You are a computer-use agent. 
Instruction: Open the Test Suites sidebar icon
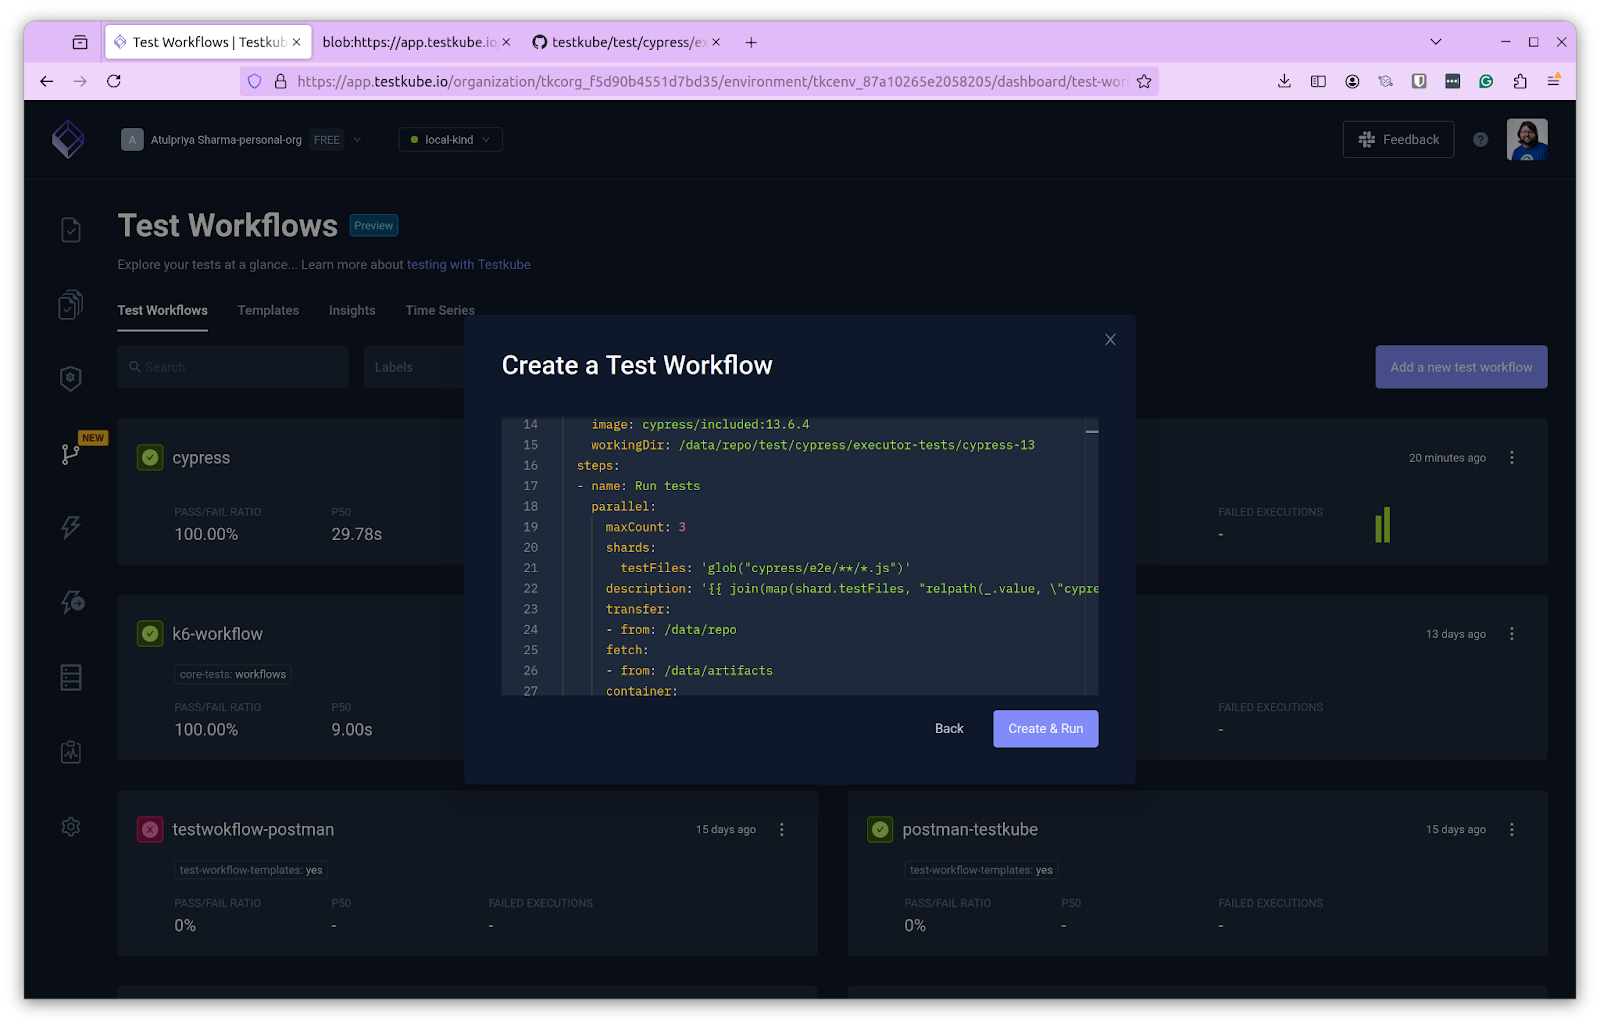[71, 304]
